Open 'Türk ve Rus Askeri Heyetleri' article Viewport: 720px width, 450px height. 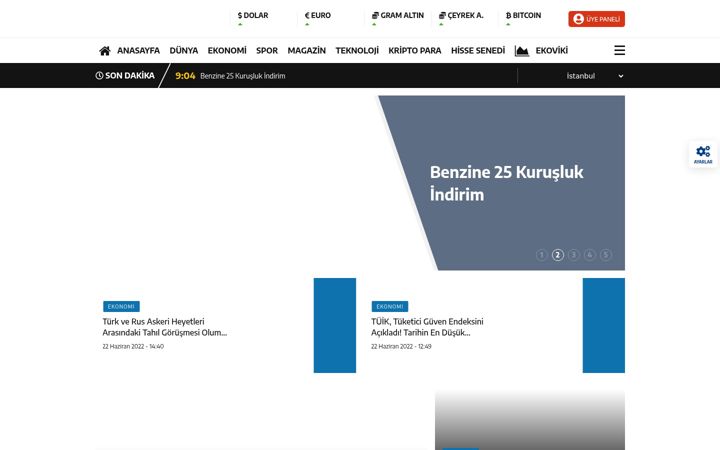tap(164, 327)
